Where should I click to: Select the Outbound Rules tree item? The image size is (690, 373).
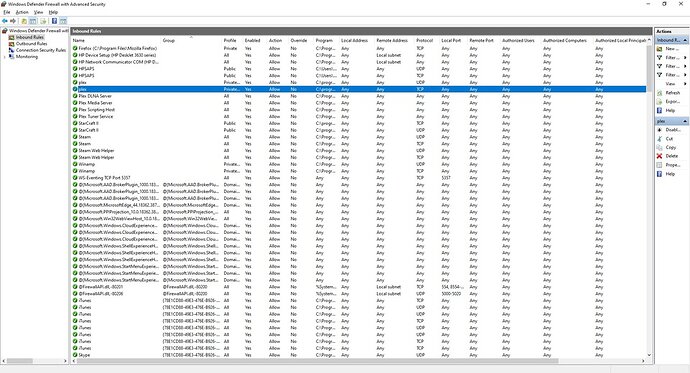[31, 44]
